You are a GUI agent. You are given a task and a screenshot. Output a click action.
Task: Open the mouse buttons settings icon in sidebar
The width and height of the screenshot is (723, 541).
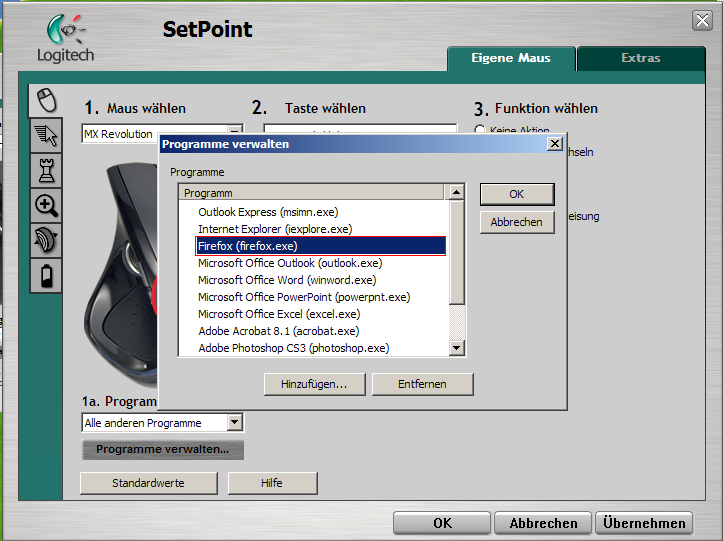tap(46, 100)
